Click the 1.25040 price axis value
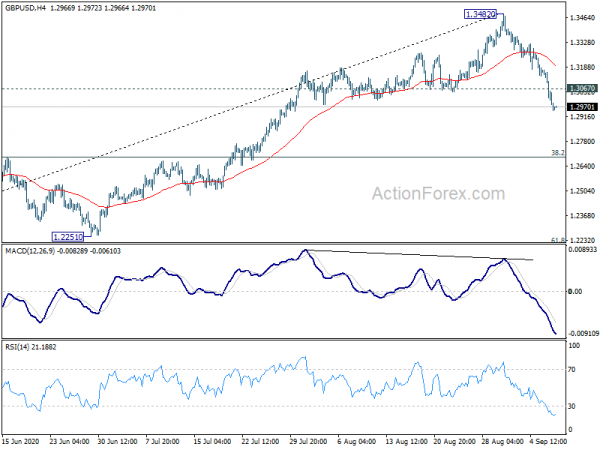The image size is (600, 450). tap(582, 191)
